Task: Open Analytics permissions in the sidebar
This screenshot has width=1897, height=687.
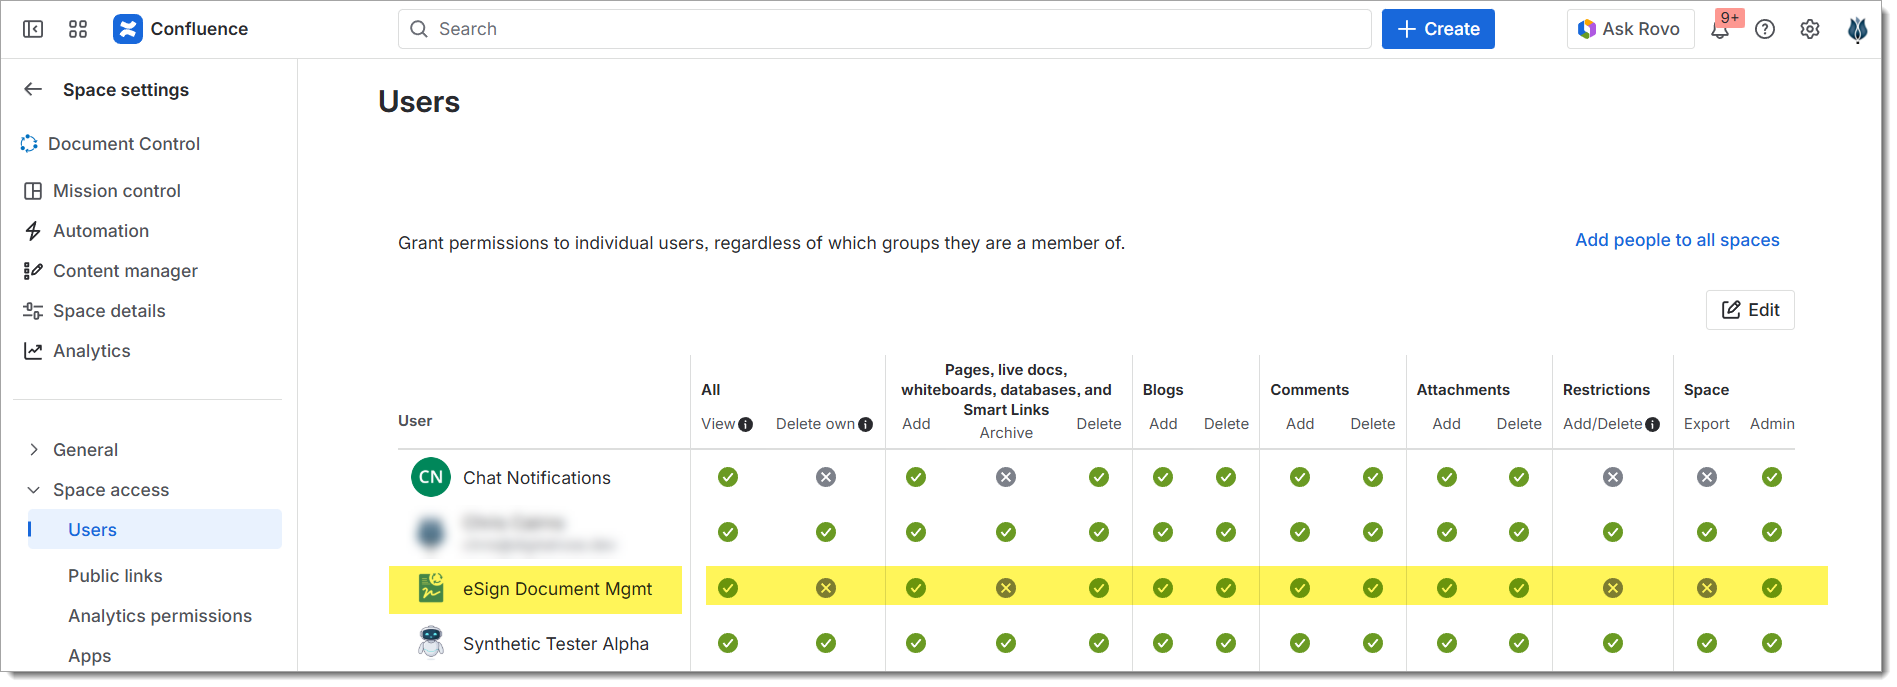Action: 160,616
